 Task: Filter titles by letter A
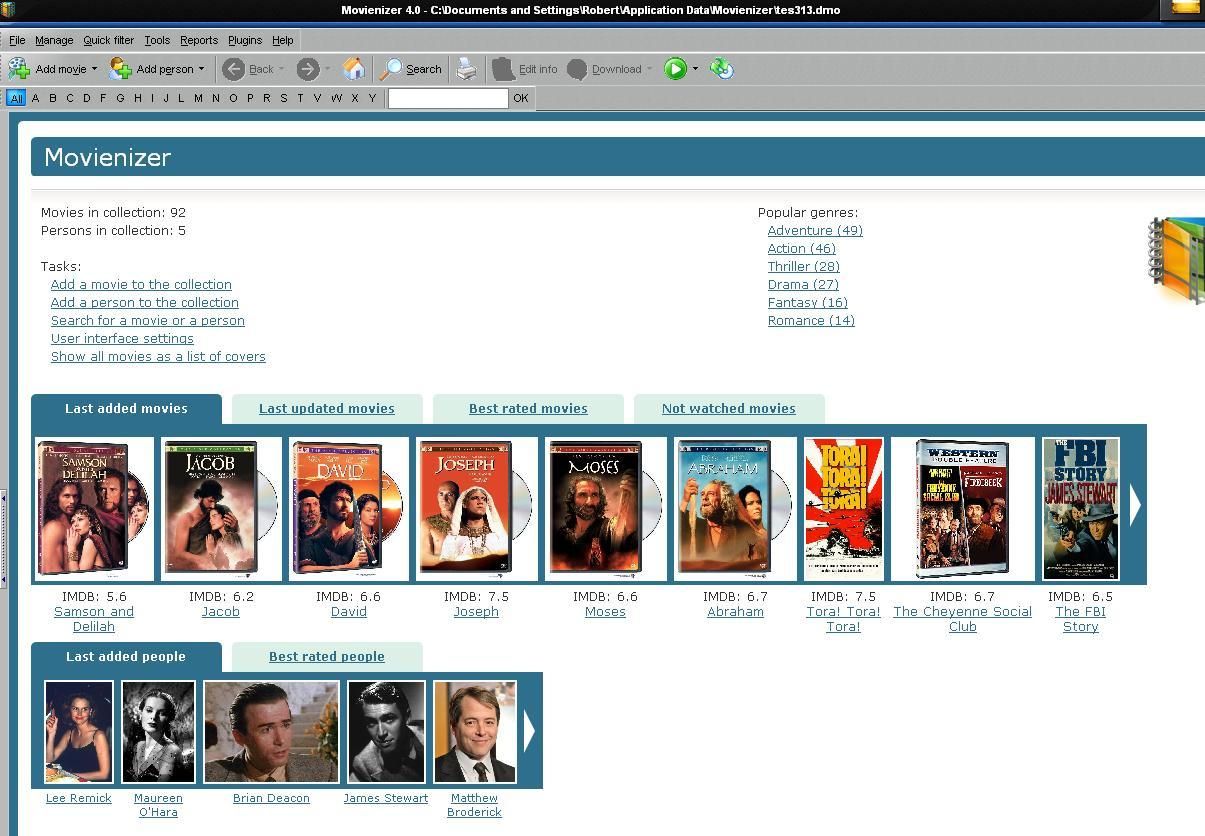pyautogui.click(x=35, y=98)
